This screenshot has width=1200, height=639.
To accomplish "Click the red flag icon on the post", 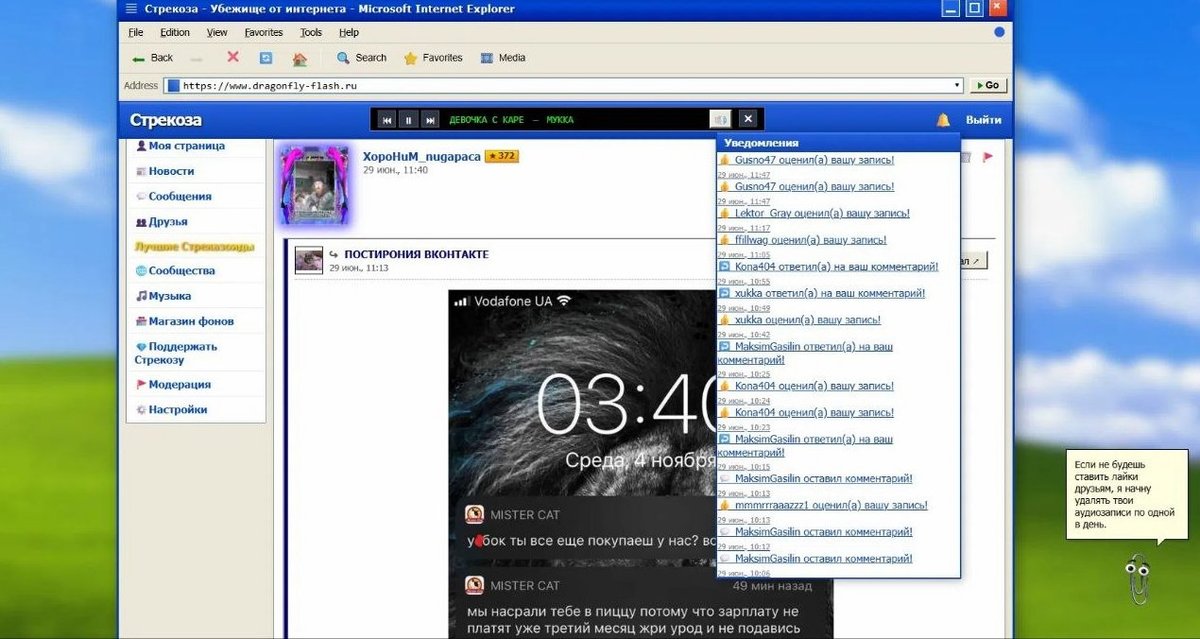I will pyautogui.click(x=987, y=157).
